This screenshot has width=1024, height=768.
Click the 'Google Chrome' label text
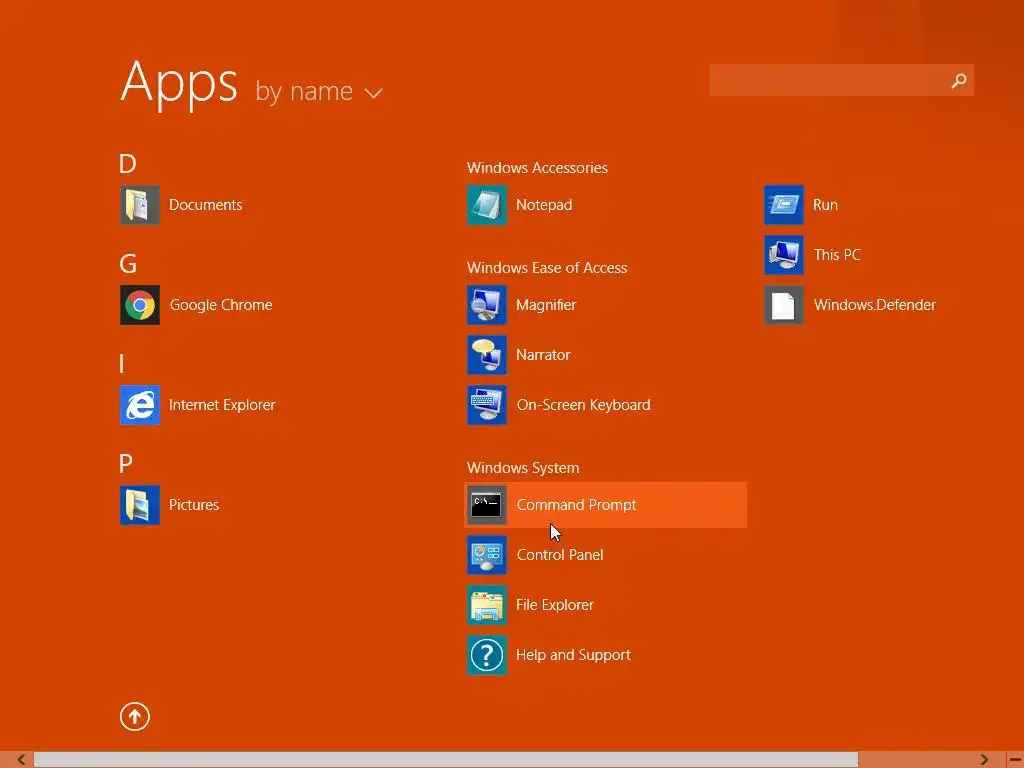(x=221, y=305)
